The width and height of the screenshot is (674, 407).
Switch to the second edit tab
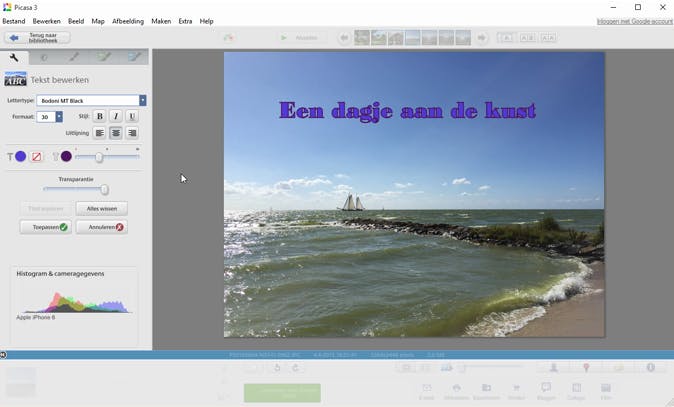[x=44, y=57]
